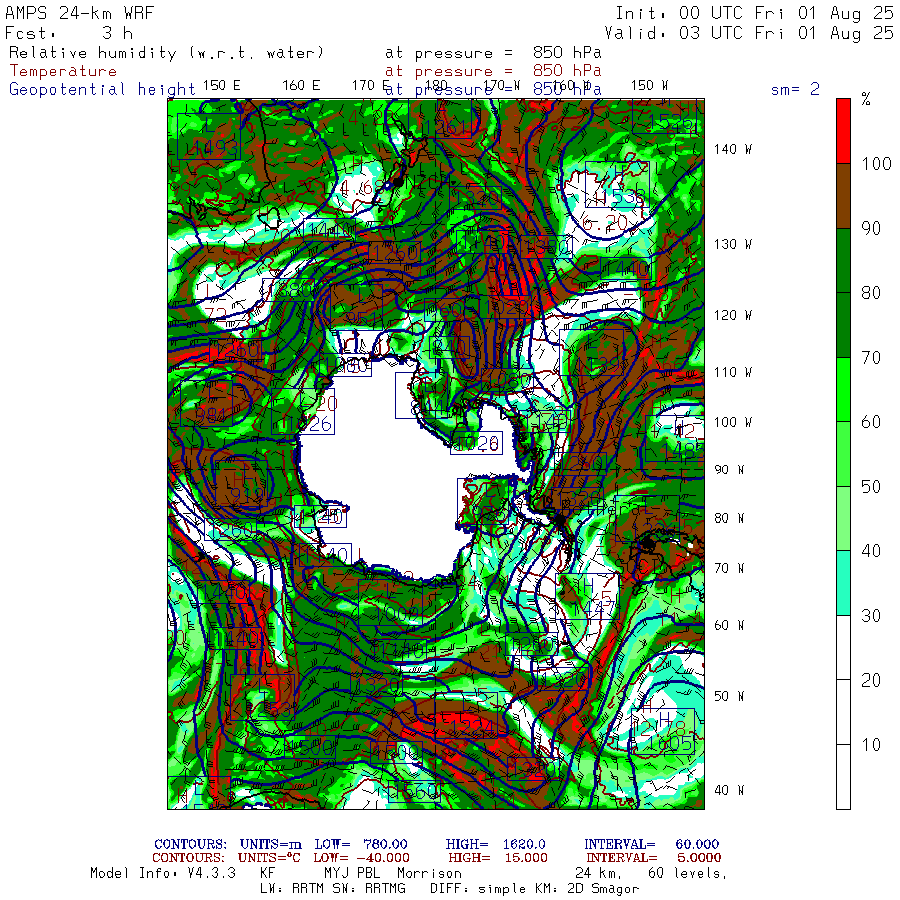Click the 'sm= 2' smoothing text
The width and height of the screenshot is (900, 900).
pyautogui.click(x=795, y=89)
